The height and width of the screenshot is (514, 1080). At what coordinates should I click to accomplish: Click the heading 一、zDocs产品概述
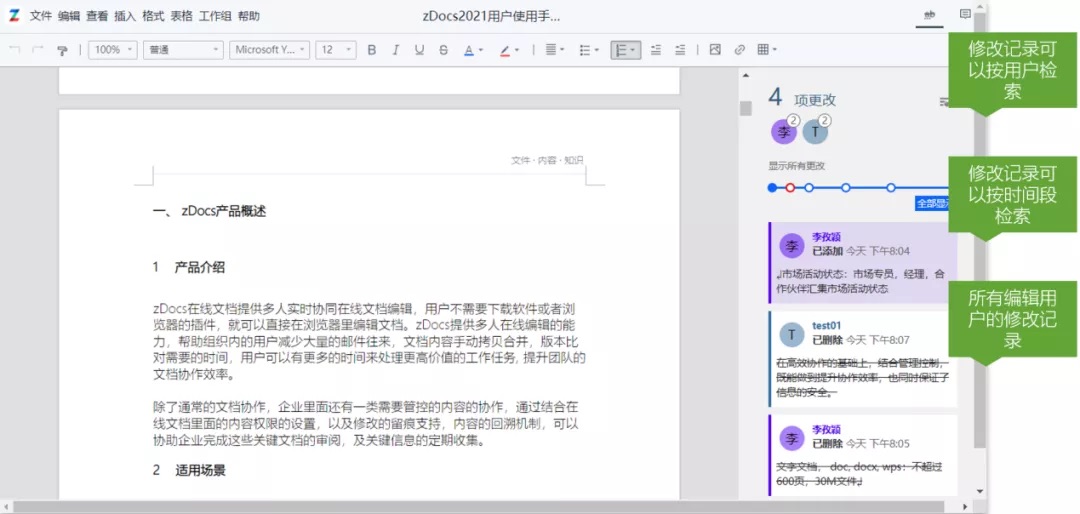(x=209, y=212)
